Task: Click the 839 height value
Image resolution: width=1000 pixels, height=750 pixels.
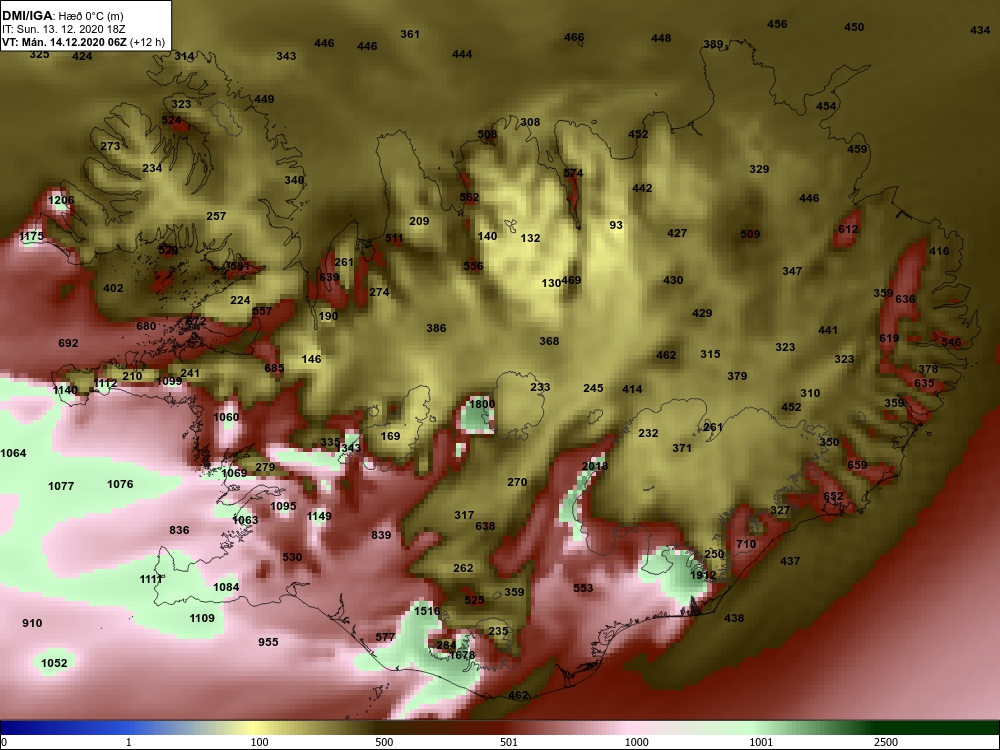Action: [x=381, y=535]
